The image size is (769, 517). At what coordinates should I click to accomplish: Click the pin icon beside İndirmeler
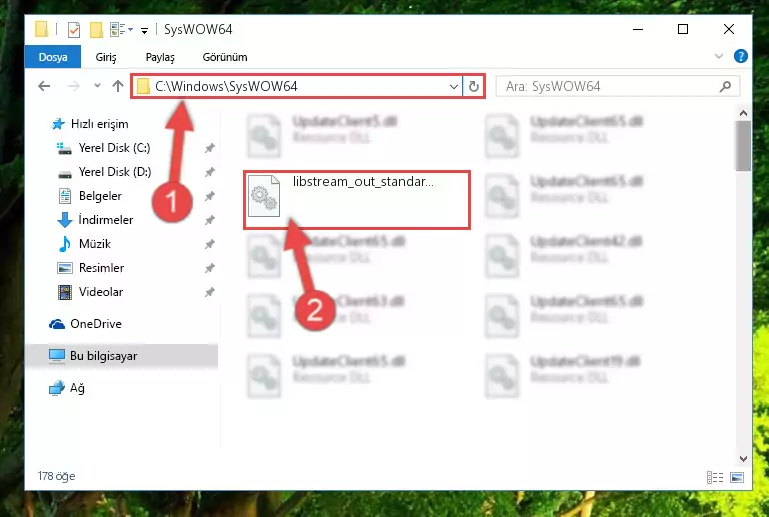209,220
